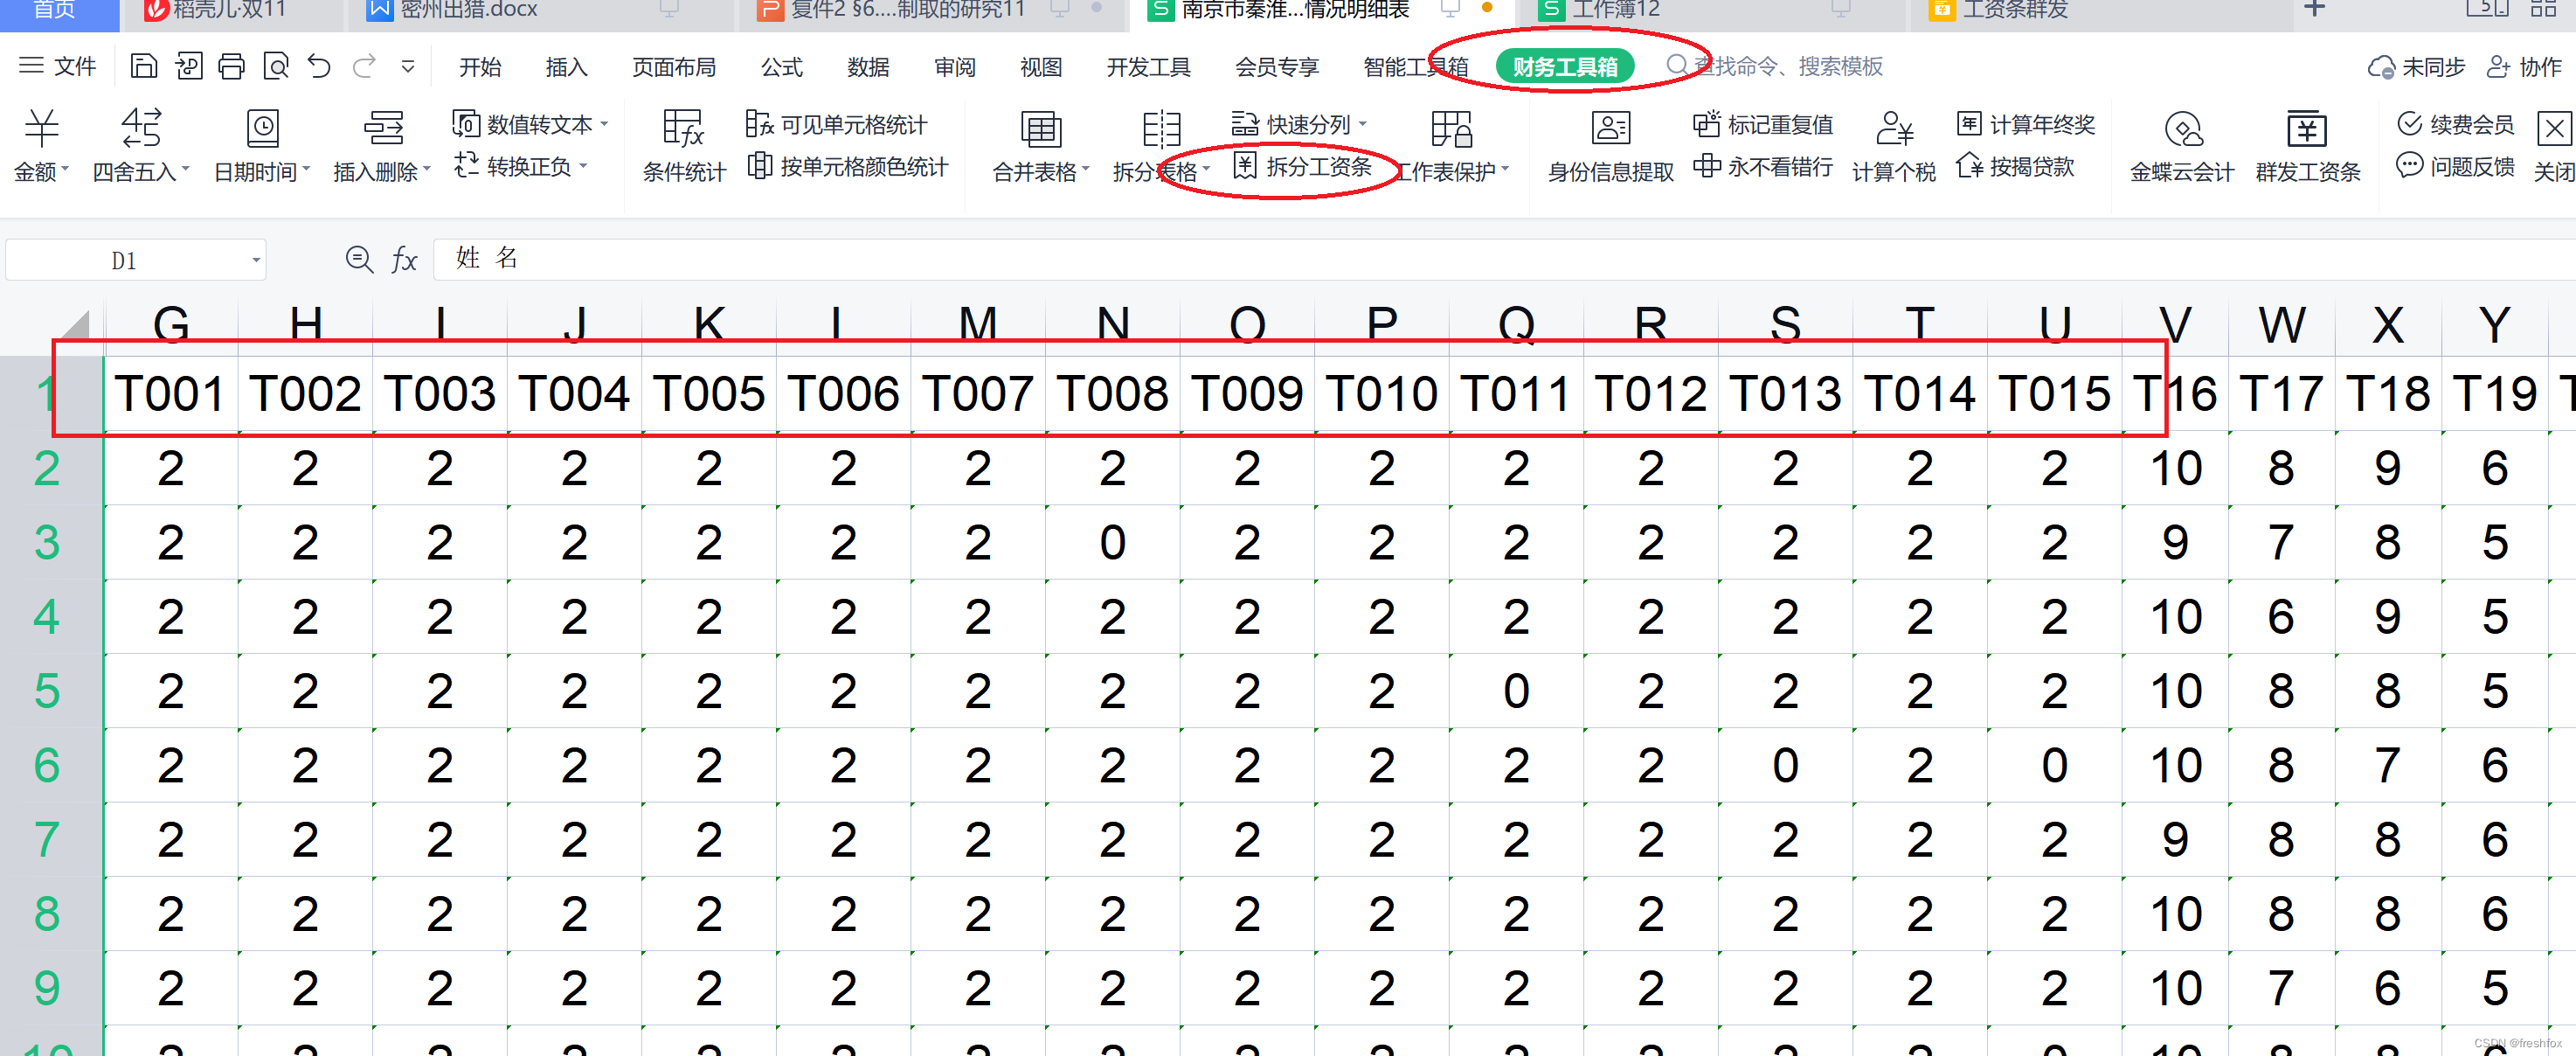
Task: Open the 数值转文本 dropdown
Action: point(605,124)
